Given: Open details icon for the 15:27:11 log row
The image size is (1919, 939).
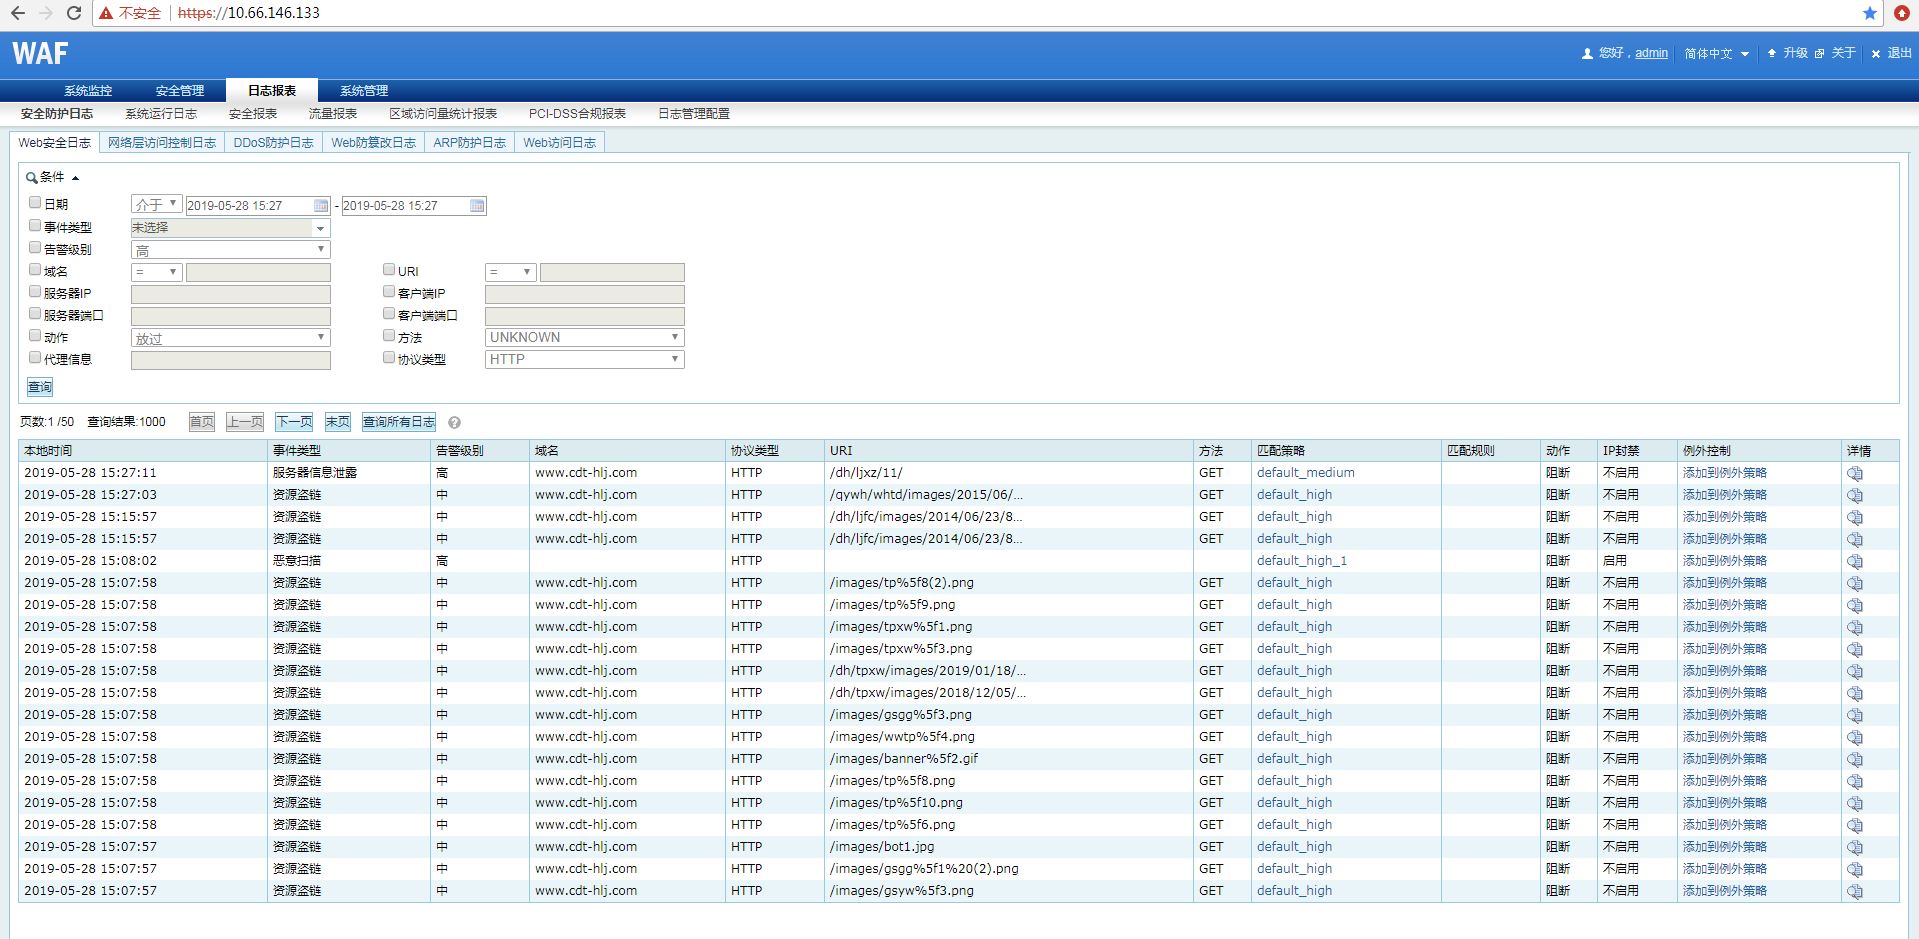Looking at the screenshot, I should [1854, 474].
